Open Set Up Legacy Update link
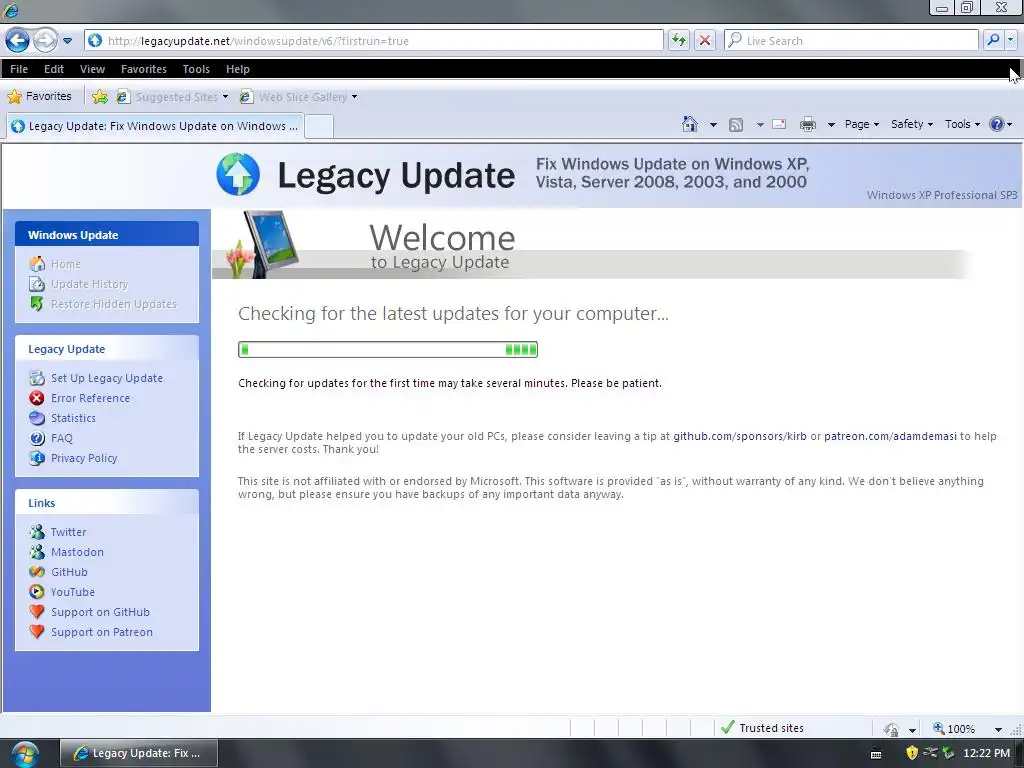1024x768 pixels. (107, 378)
